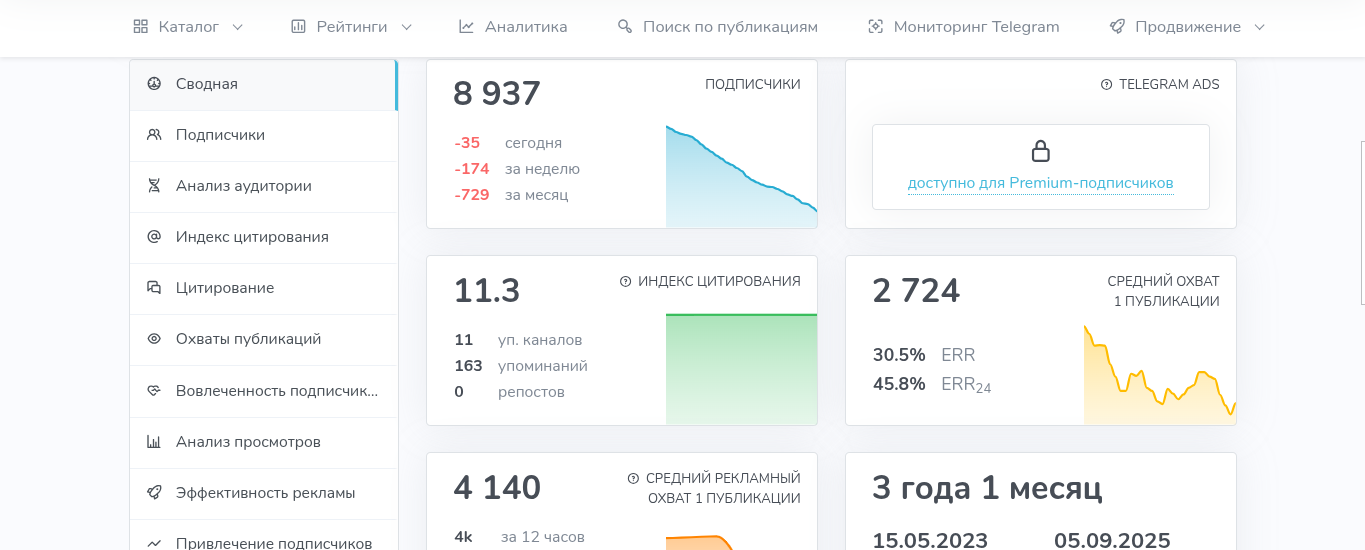Click the @ icon for Индекс цитирования
This screenshot has height=550, width=1365.
[154, 237]
